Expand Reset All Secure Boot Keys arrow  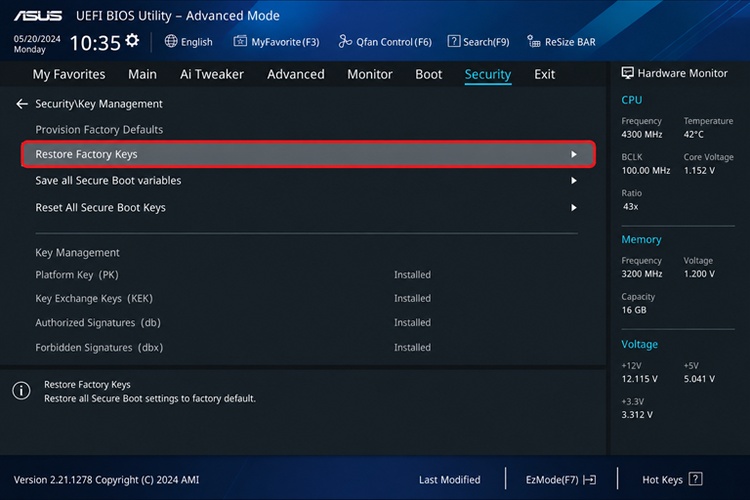574,208
